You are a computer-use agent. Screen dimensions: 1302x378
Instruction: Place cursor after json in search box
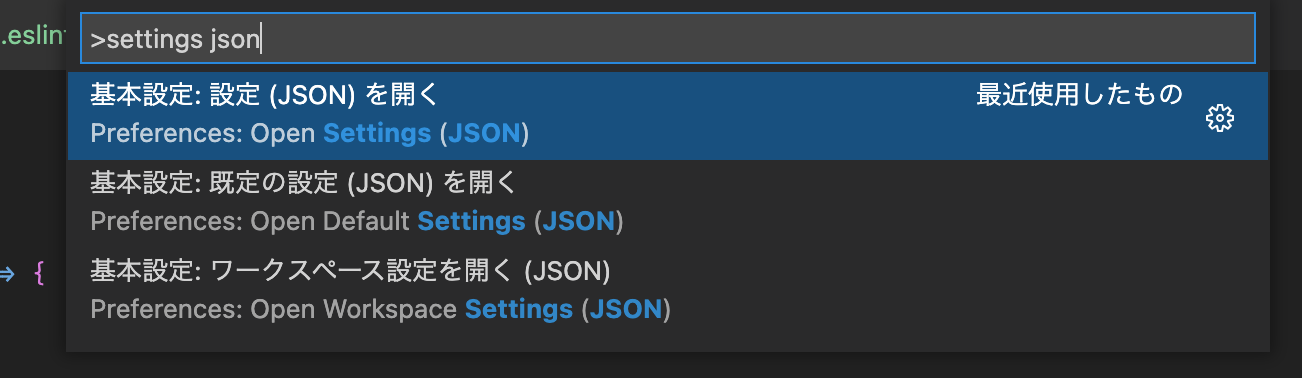(x=261, y=39)
